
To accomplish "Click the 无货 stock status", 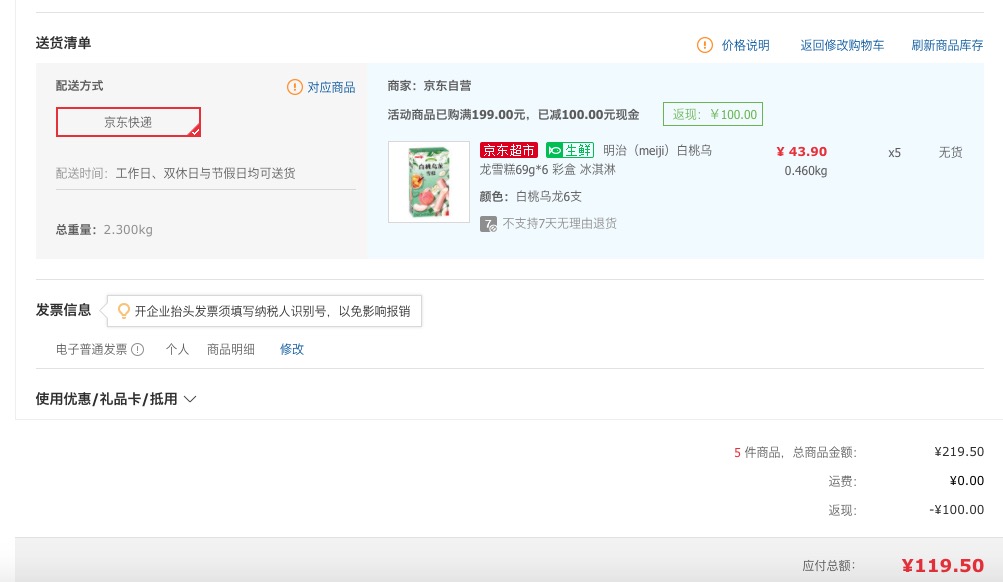I will pyautogui.click(x=950, y=152).
